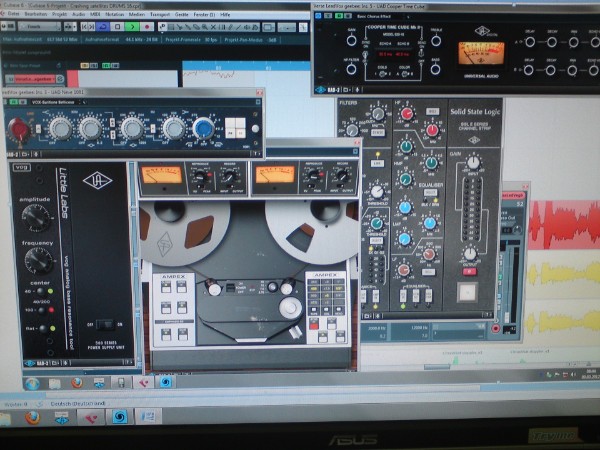Flip Cooper Time Cube Coils 1/2 switch
Screen dimensions: 600x450
click(382, 74)
